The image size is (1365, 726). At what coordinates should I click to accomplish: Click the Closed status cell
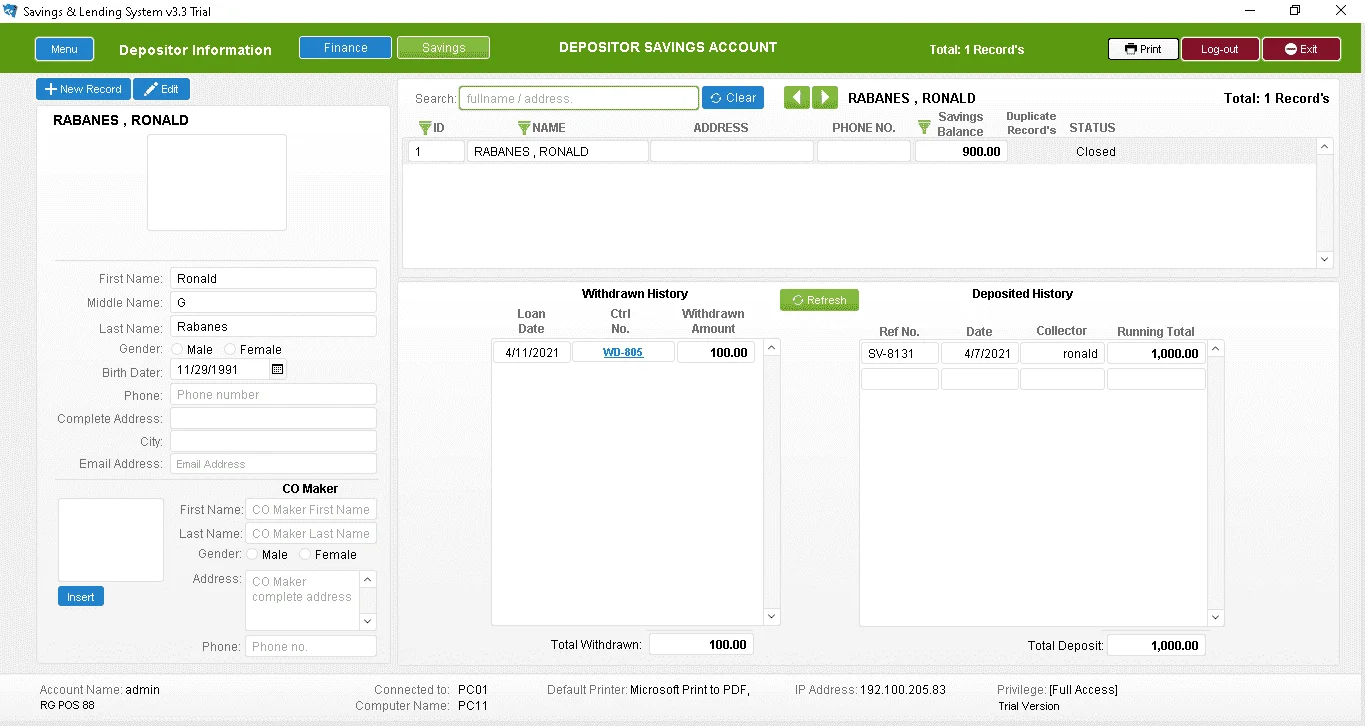[x=1096, y=152]
